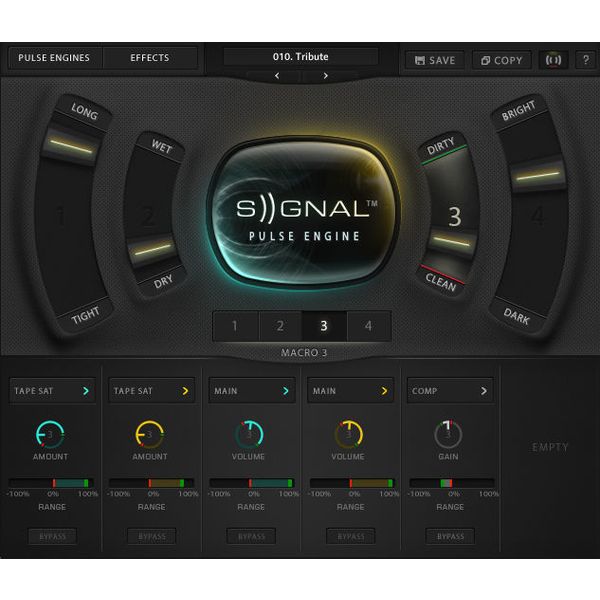Click the TIGHT label on macro 1
This screenshot has width=600, height=600.
point(86,315)
